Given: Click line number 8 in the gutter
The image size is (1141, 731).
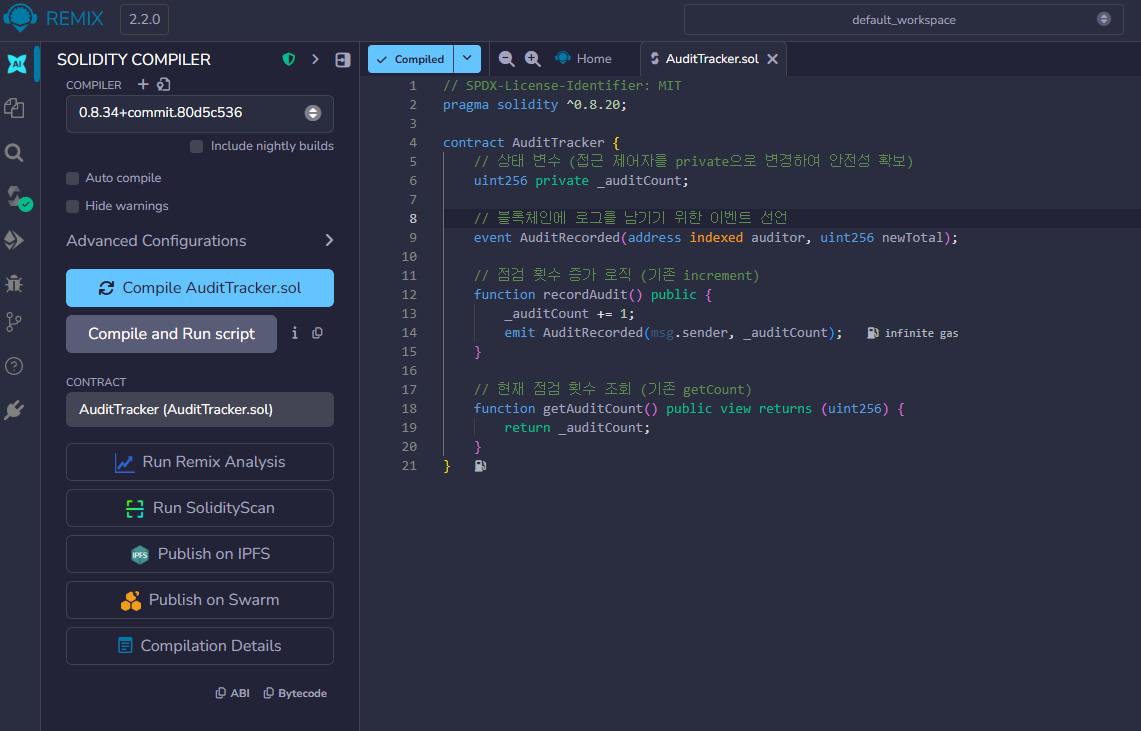Looking at the screenshot, I should tap(413, 218).
